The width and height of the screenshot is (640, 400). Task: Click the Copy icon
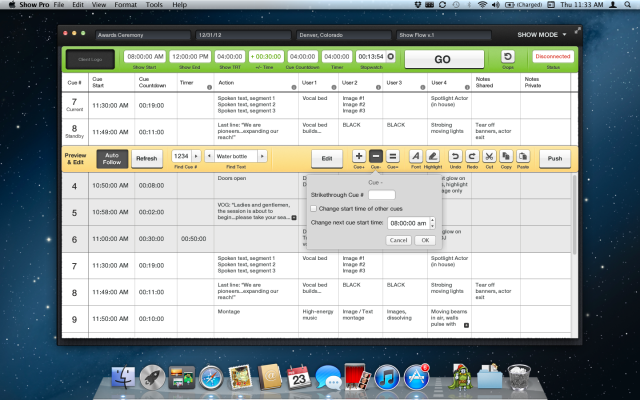pos(506,156)
